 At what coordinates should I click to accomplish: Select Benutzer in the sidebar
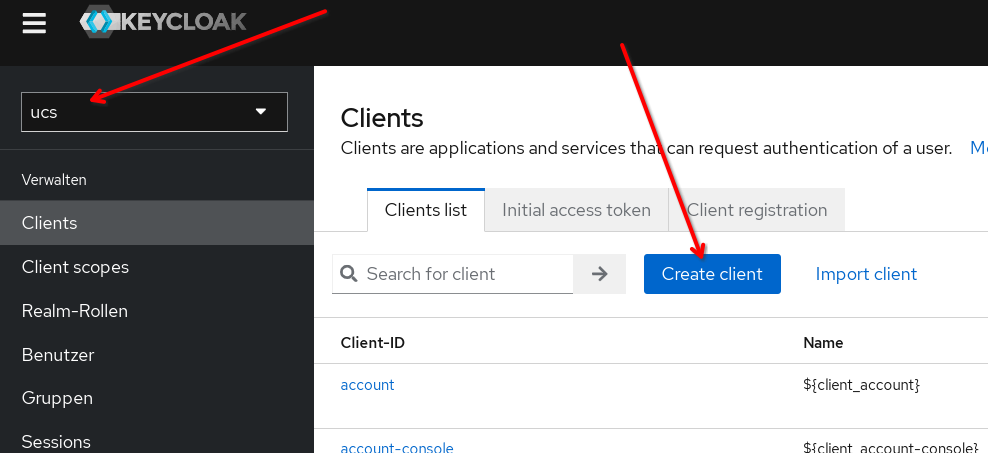(x=57, y=355)
